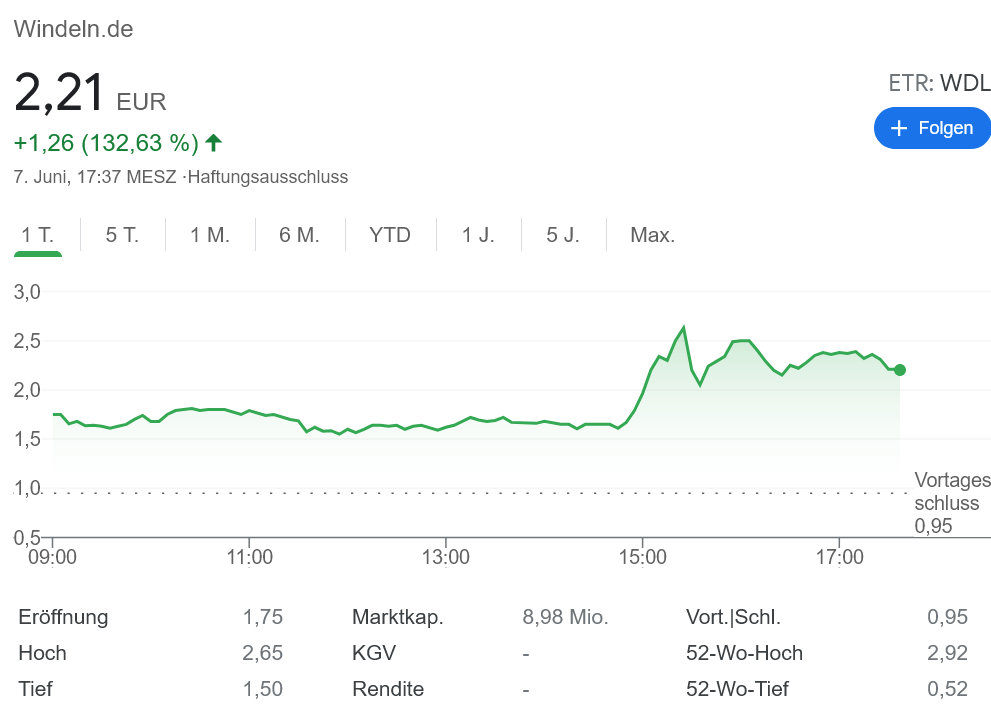This screenshot has height=726, width=991.
Task: Open the Haftungsausschluss disclaimer link
Action: pos(268,177)
